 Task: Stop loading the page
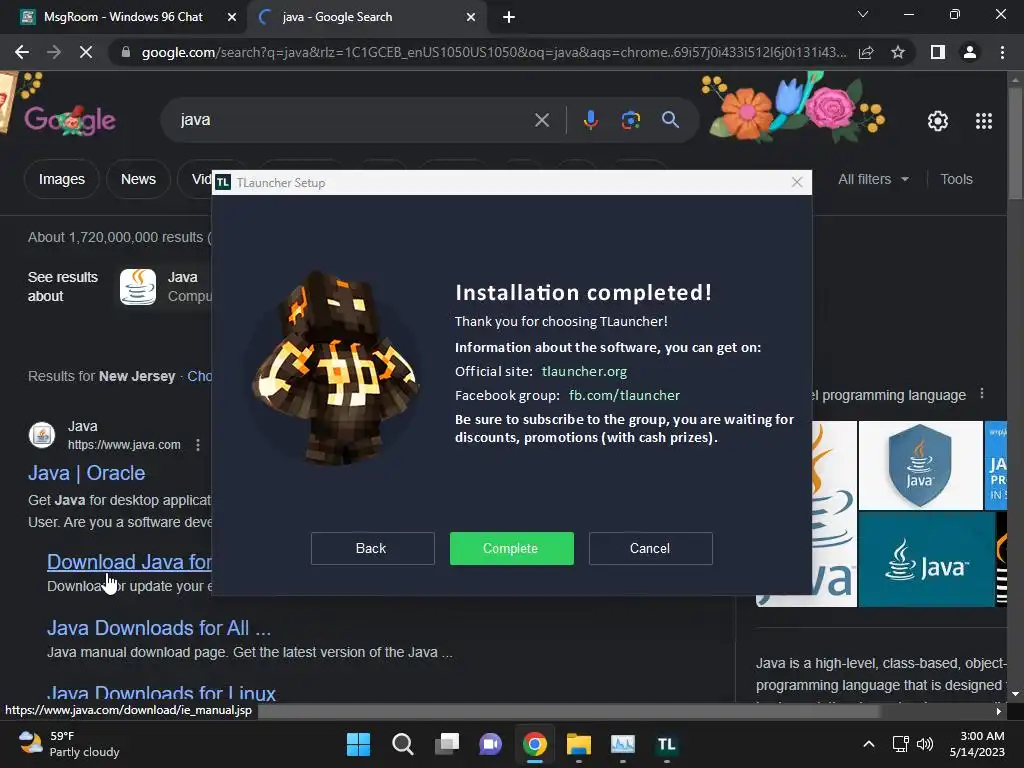pyautogui.click(x=86, y=52)
